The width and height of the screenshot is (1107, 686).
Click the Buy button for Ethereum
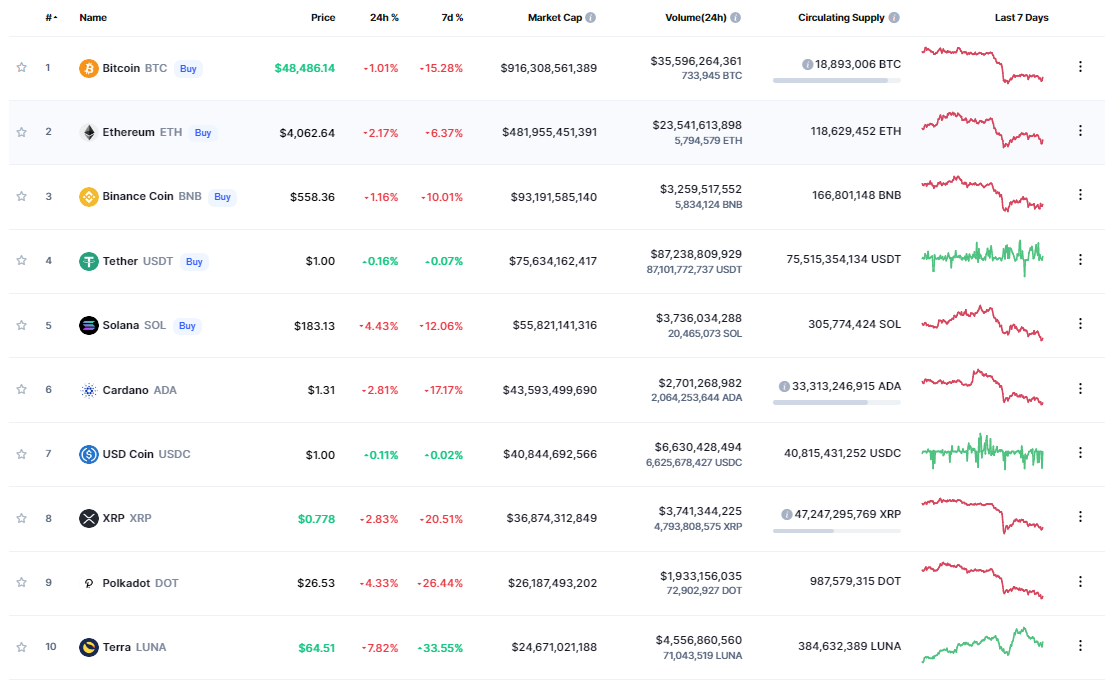coord(203,133)
